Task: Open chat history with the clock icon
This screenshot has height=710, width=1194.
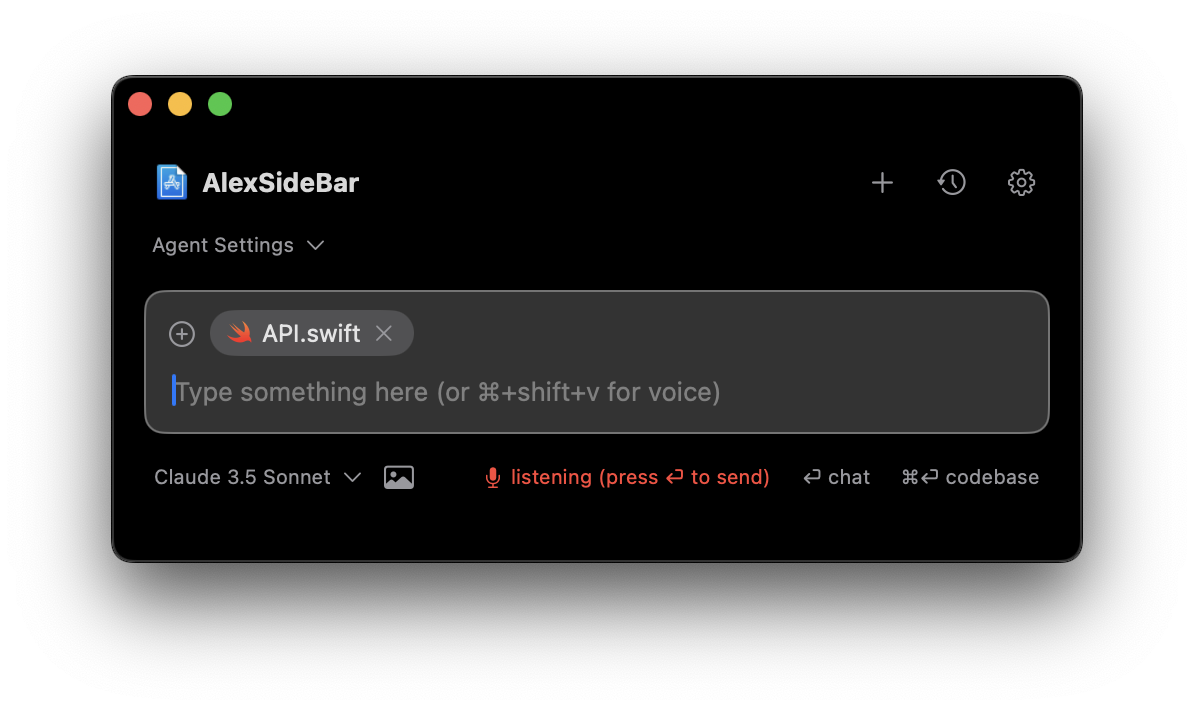Action: 951,182
